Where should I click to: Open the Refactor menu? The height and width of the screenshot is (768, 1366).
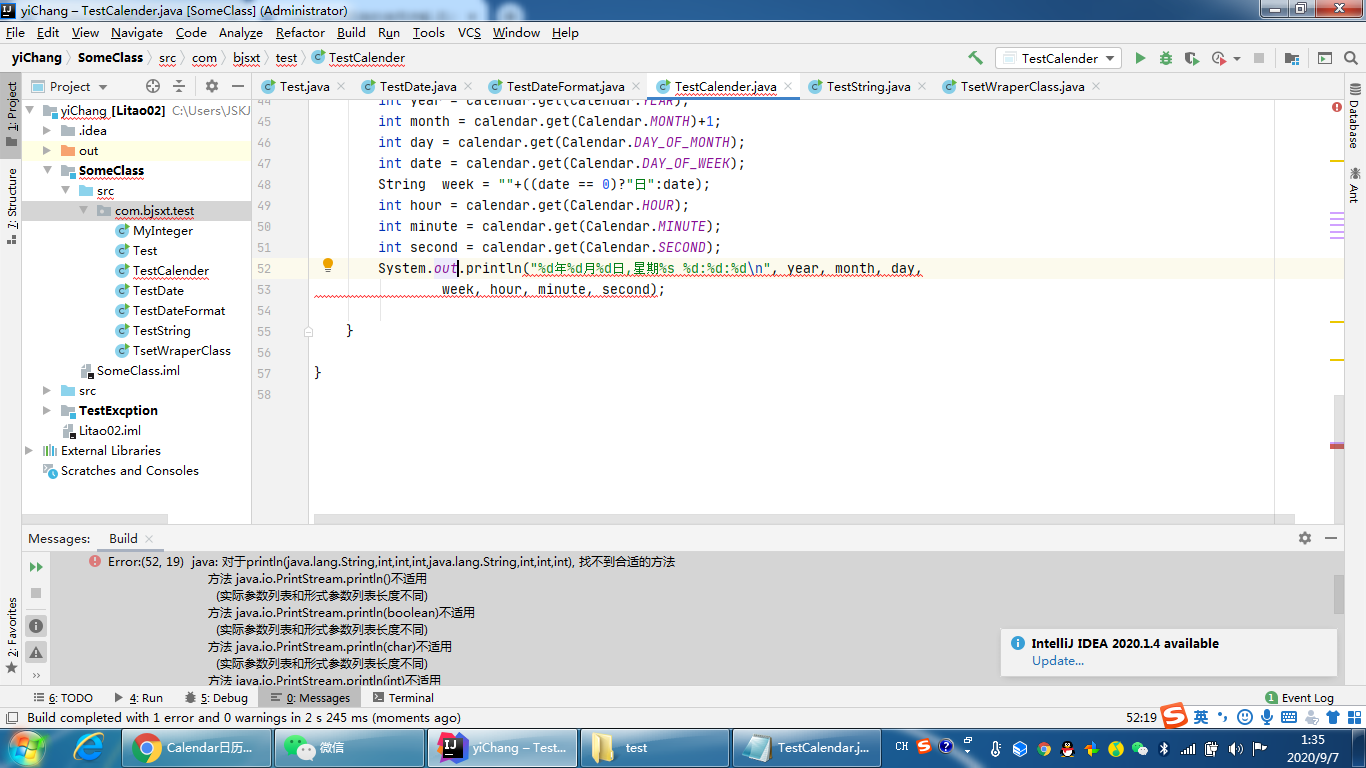pos(300,33)
